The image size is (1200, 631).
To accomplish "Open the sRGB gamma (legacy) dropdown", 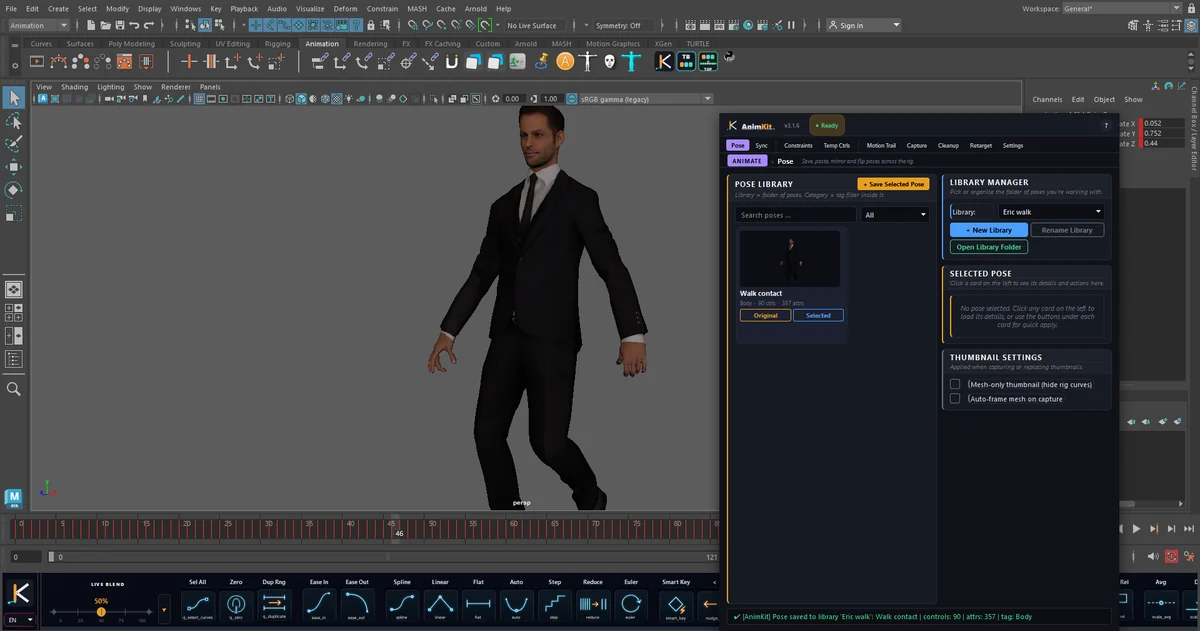I will [646, 99].
